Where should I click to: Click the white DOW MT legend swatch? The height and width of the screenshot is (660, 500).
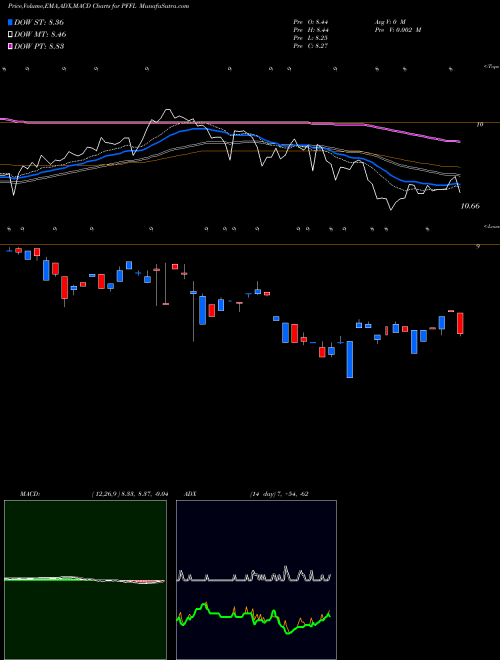tap(11, 35)
